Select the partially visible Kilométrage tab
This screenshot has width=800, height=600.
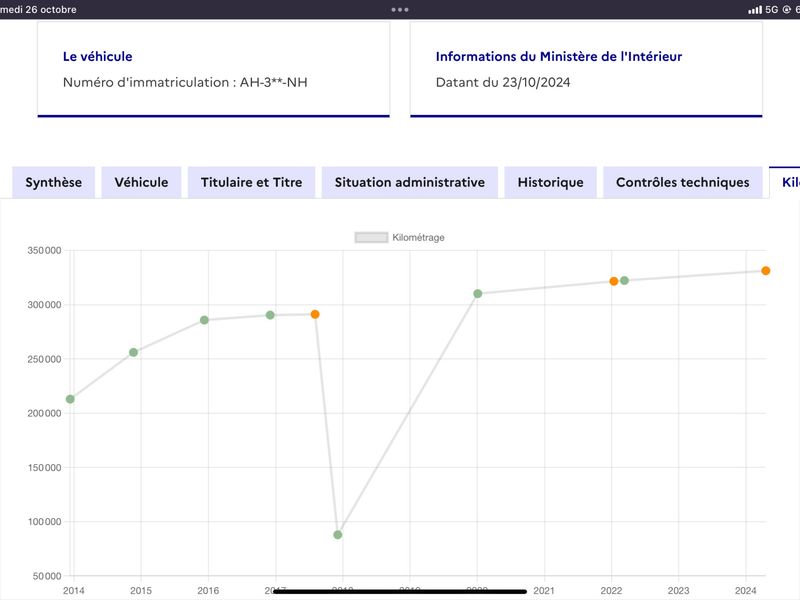point(785,182)
